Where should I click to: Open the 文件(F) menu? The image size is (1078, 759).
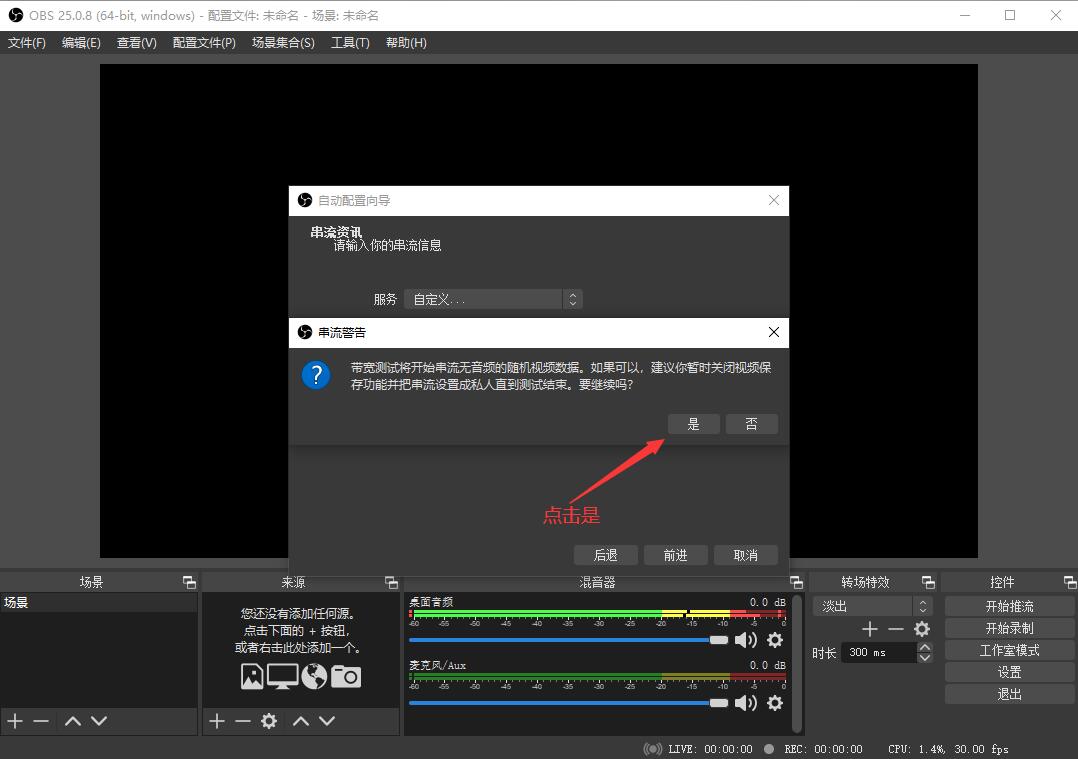(x=27, y=43)
